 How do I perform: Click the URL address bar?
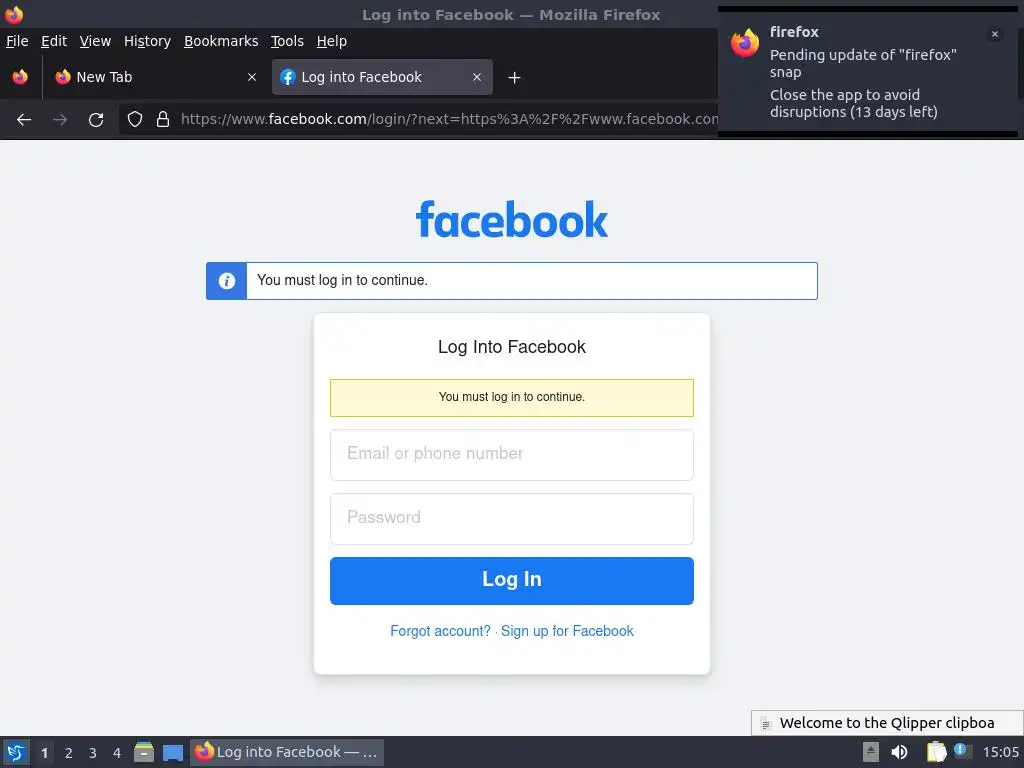pyautogui.click(x=449, y=120)
